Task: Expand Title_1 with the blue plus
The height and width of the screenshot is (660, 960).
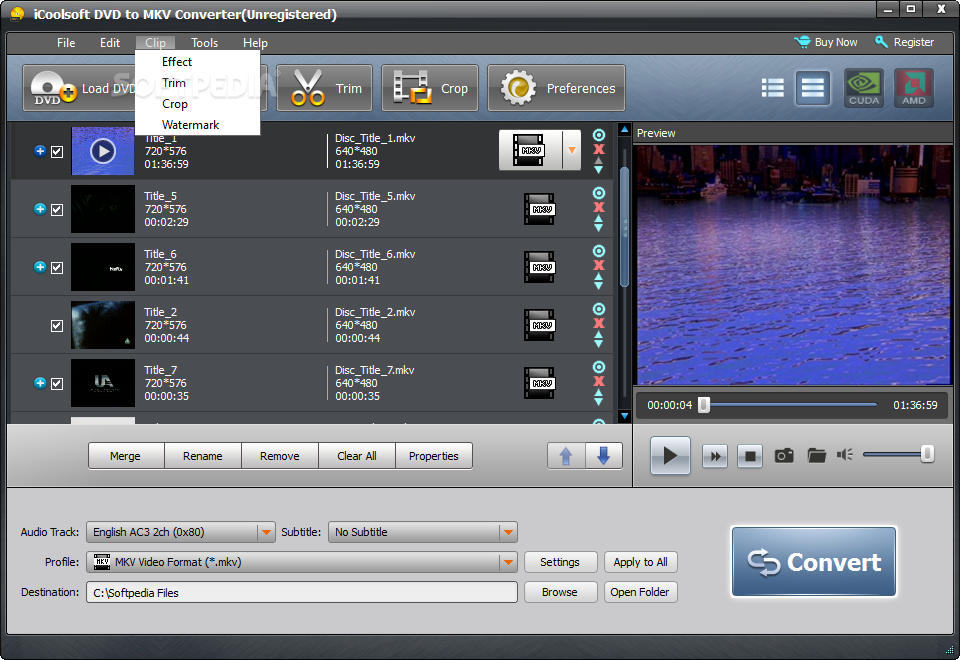Action: point(40,151)
